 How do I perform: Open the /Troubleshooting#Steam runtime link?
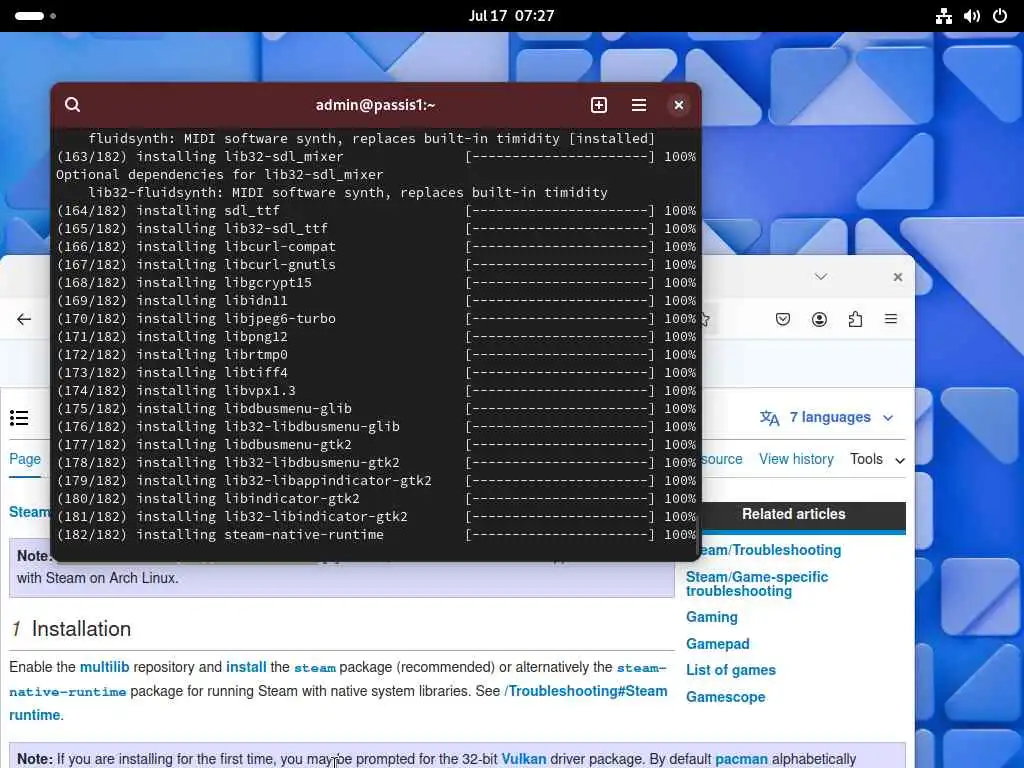point(586,691)
